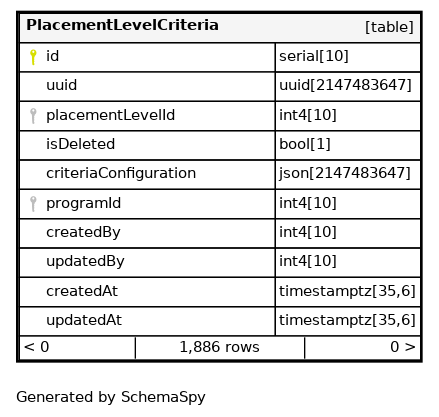
Task: Click the Generated by SchemaSpy text
Action: tap(111, 397)
